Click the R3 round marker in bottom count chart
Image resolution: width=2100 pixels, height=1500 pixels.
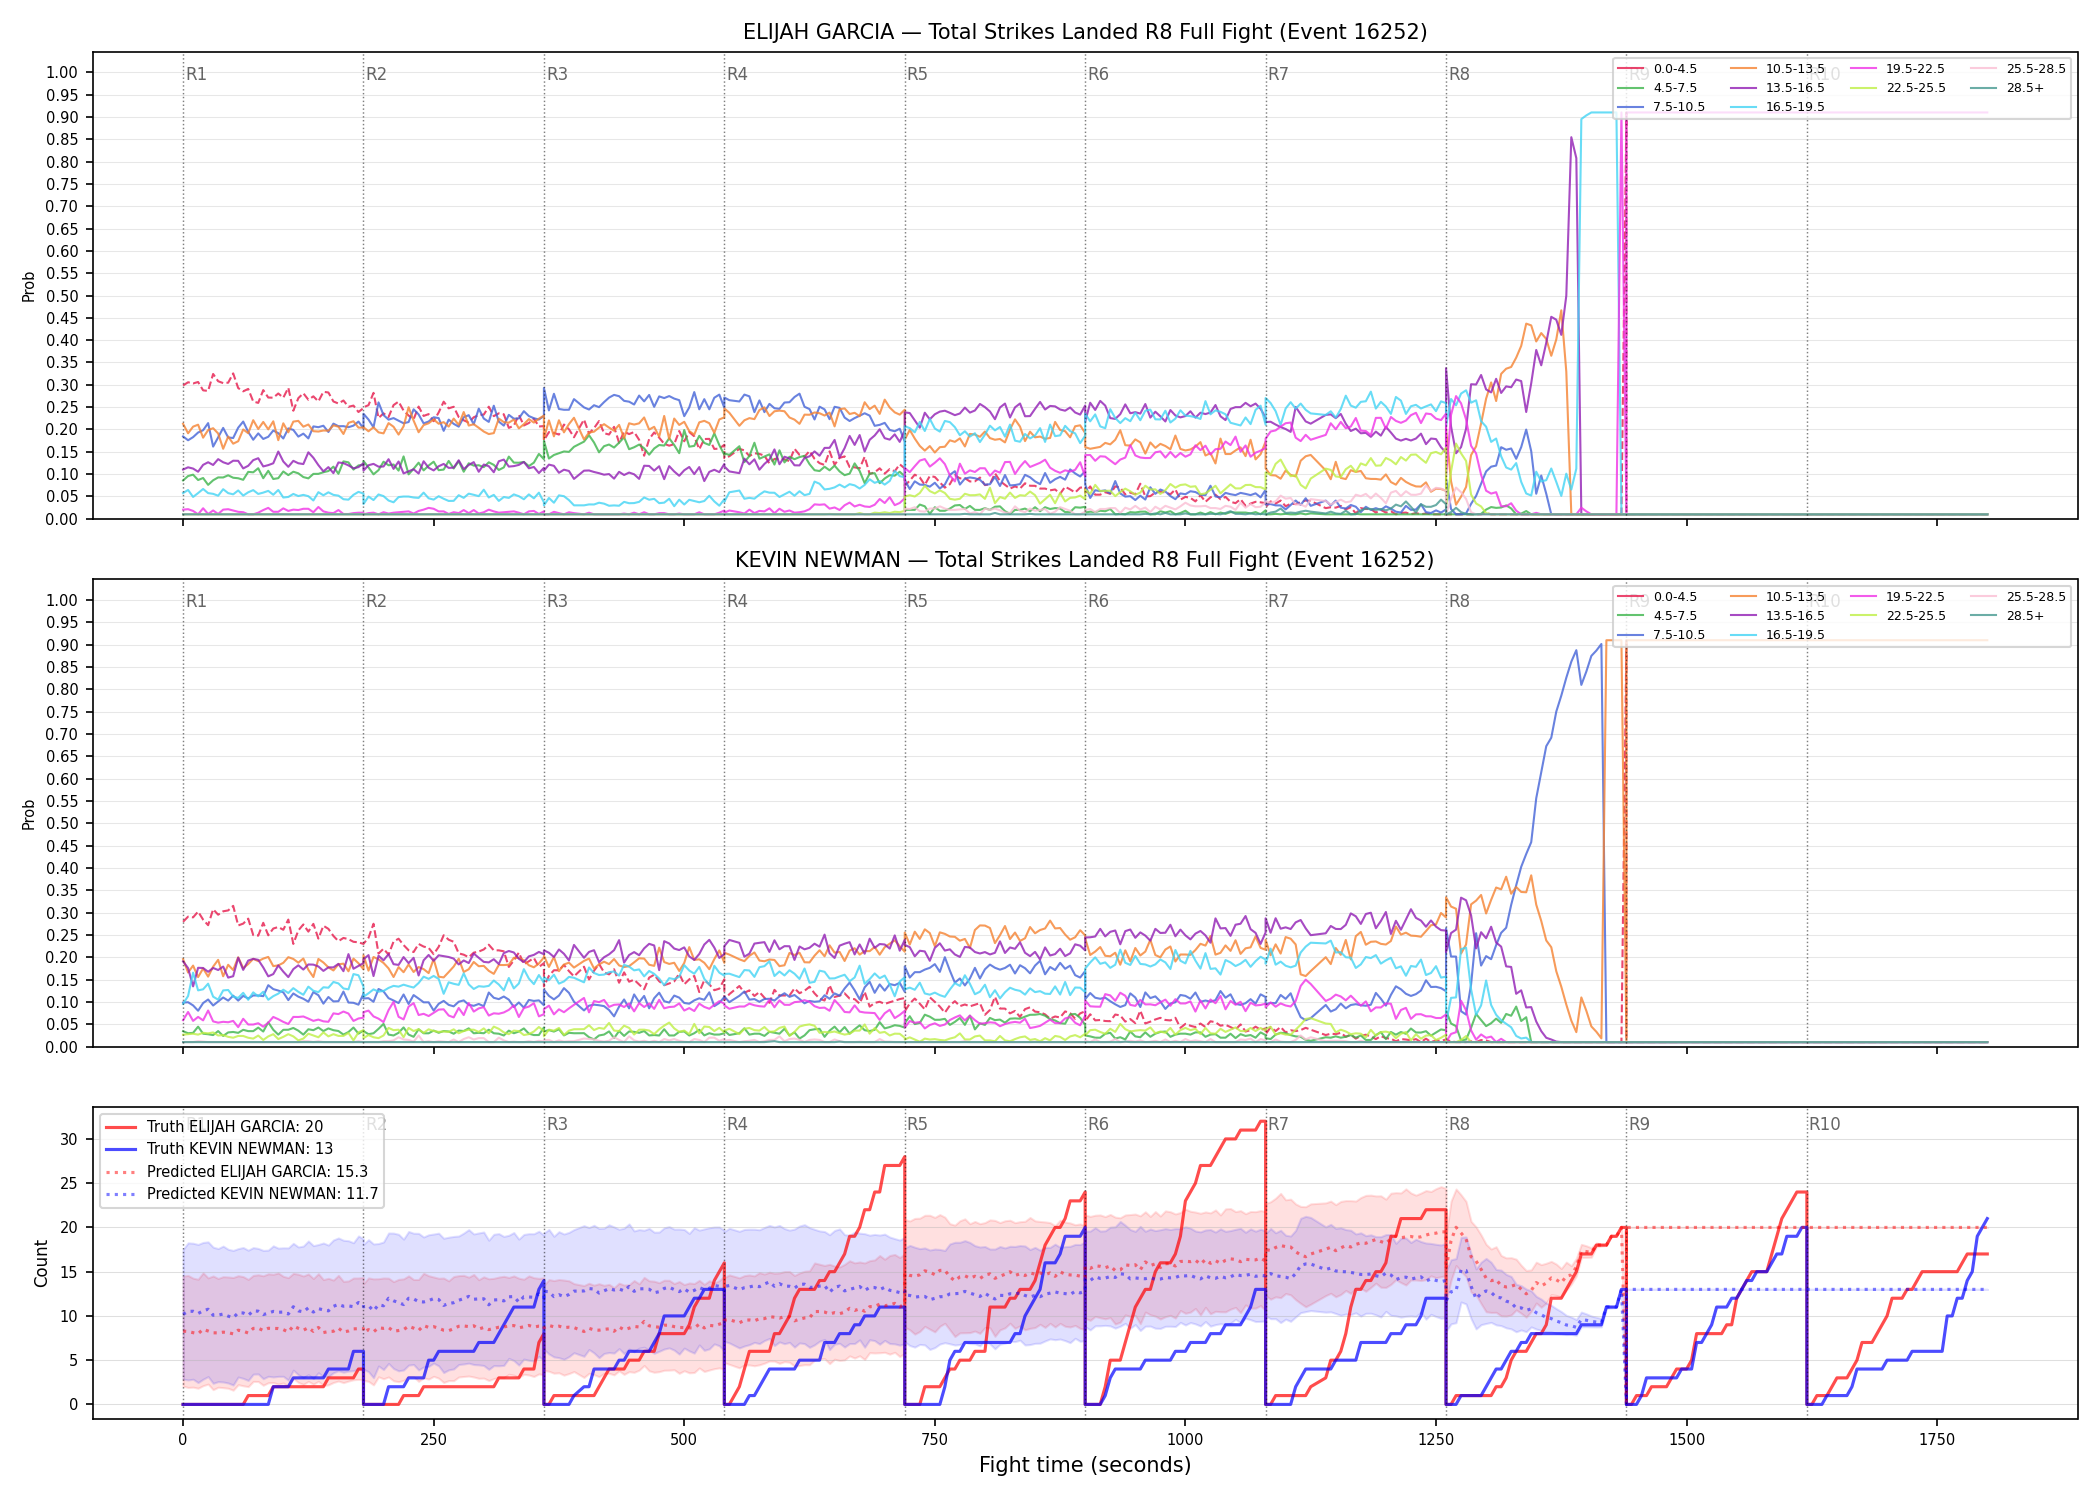[x=557, y=1124]
